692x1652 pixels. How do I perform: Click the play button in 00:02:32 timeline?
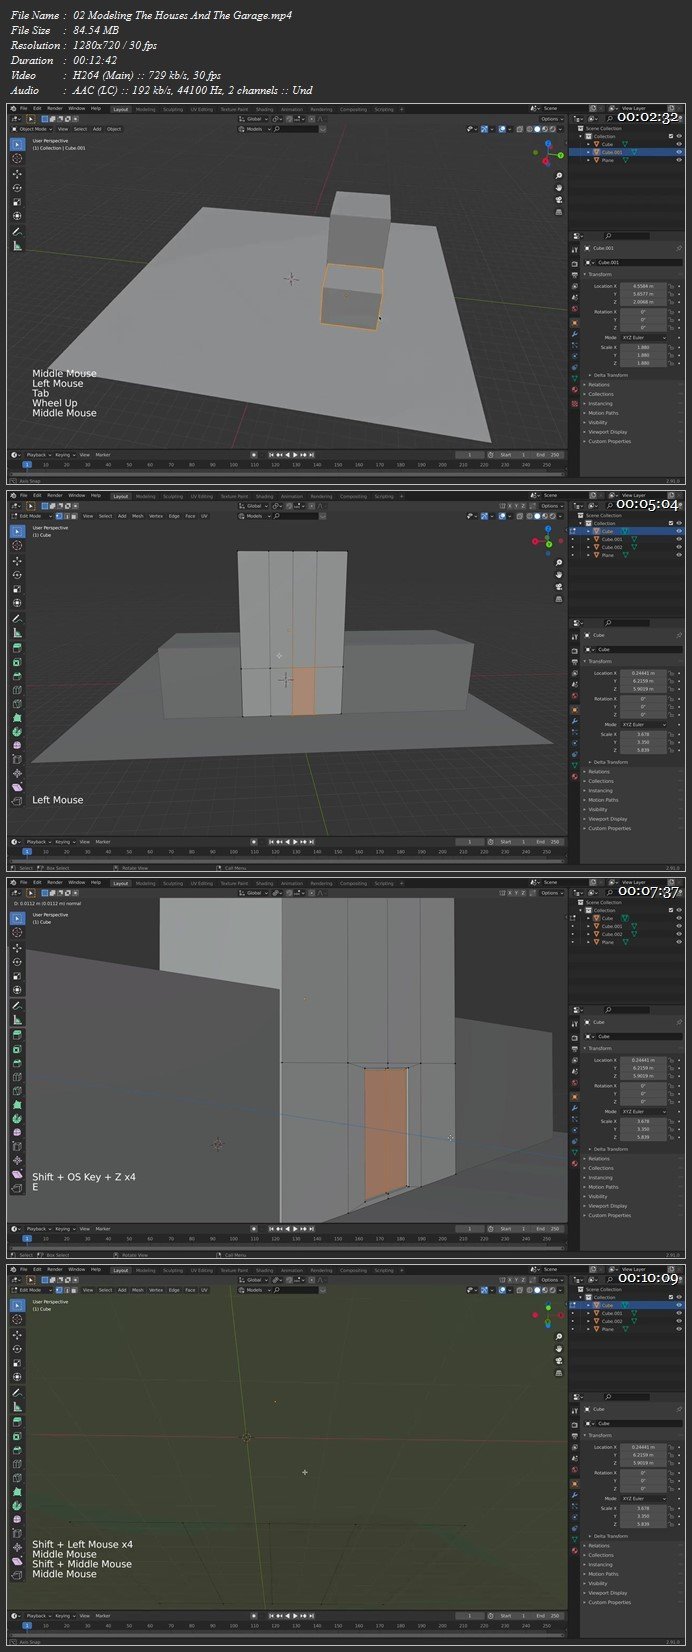pos(296,455)
